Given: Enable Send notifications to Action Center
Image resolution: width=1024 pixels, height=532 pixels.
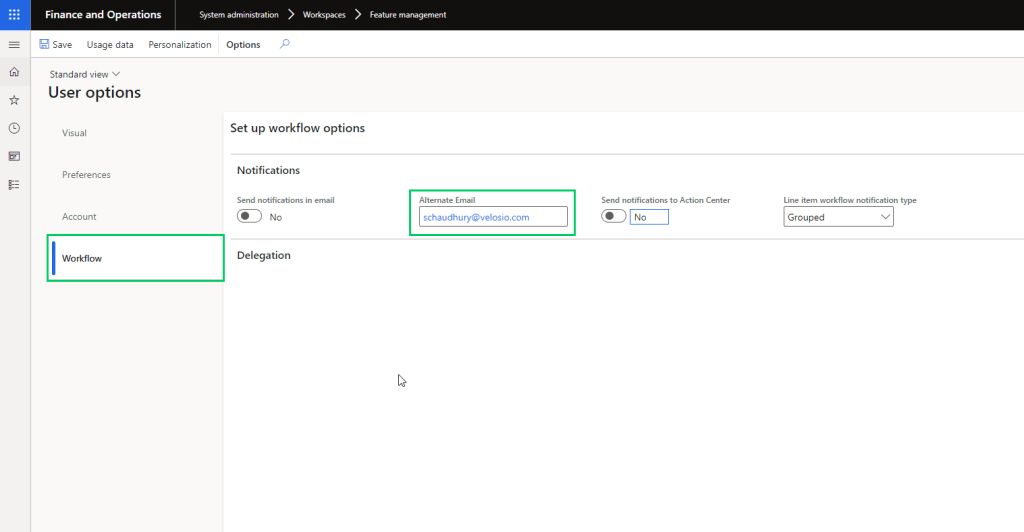Looking at the screenshot, I should [x=614, y=217].
